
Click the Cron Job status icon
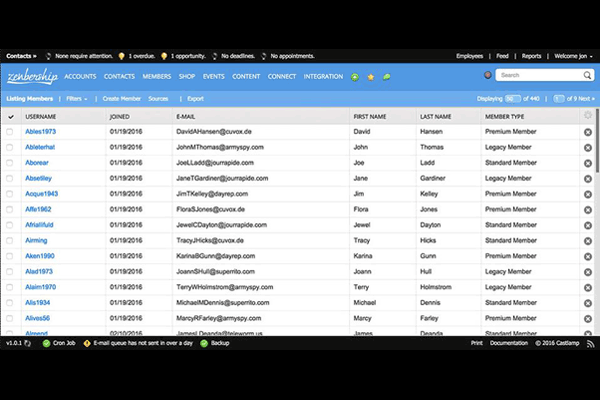(46, 342)
